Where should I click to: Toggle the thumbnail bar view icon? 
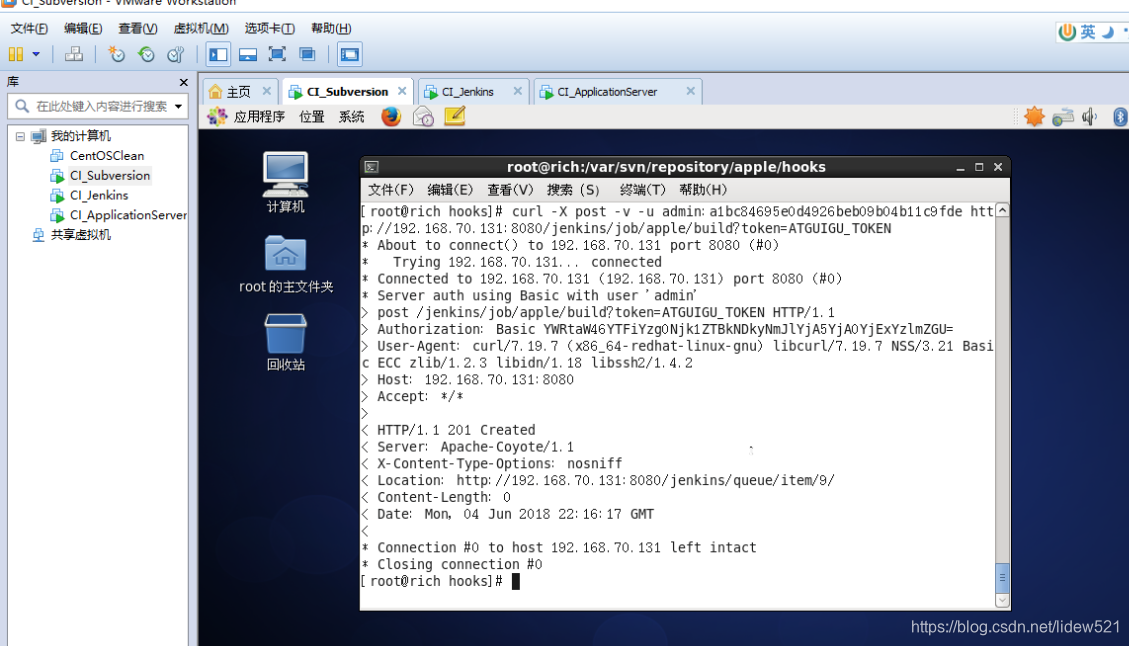tap(248, 54)
